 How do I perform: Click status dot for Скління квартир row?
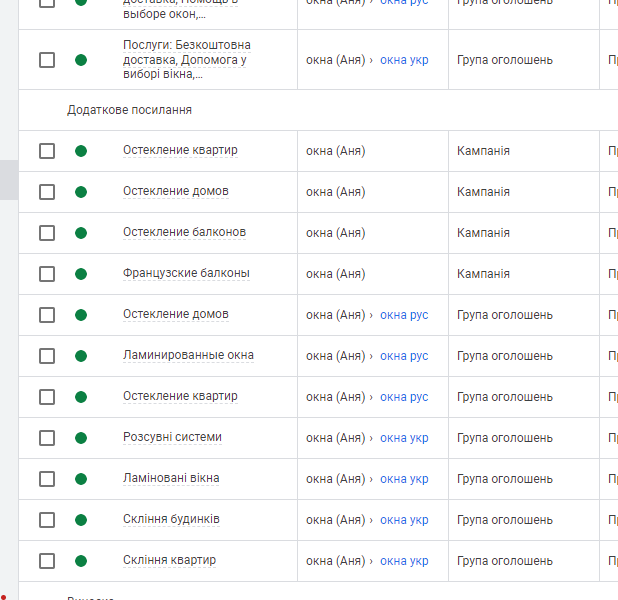81,561
